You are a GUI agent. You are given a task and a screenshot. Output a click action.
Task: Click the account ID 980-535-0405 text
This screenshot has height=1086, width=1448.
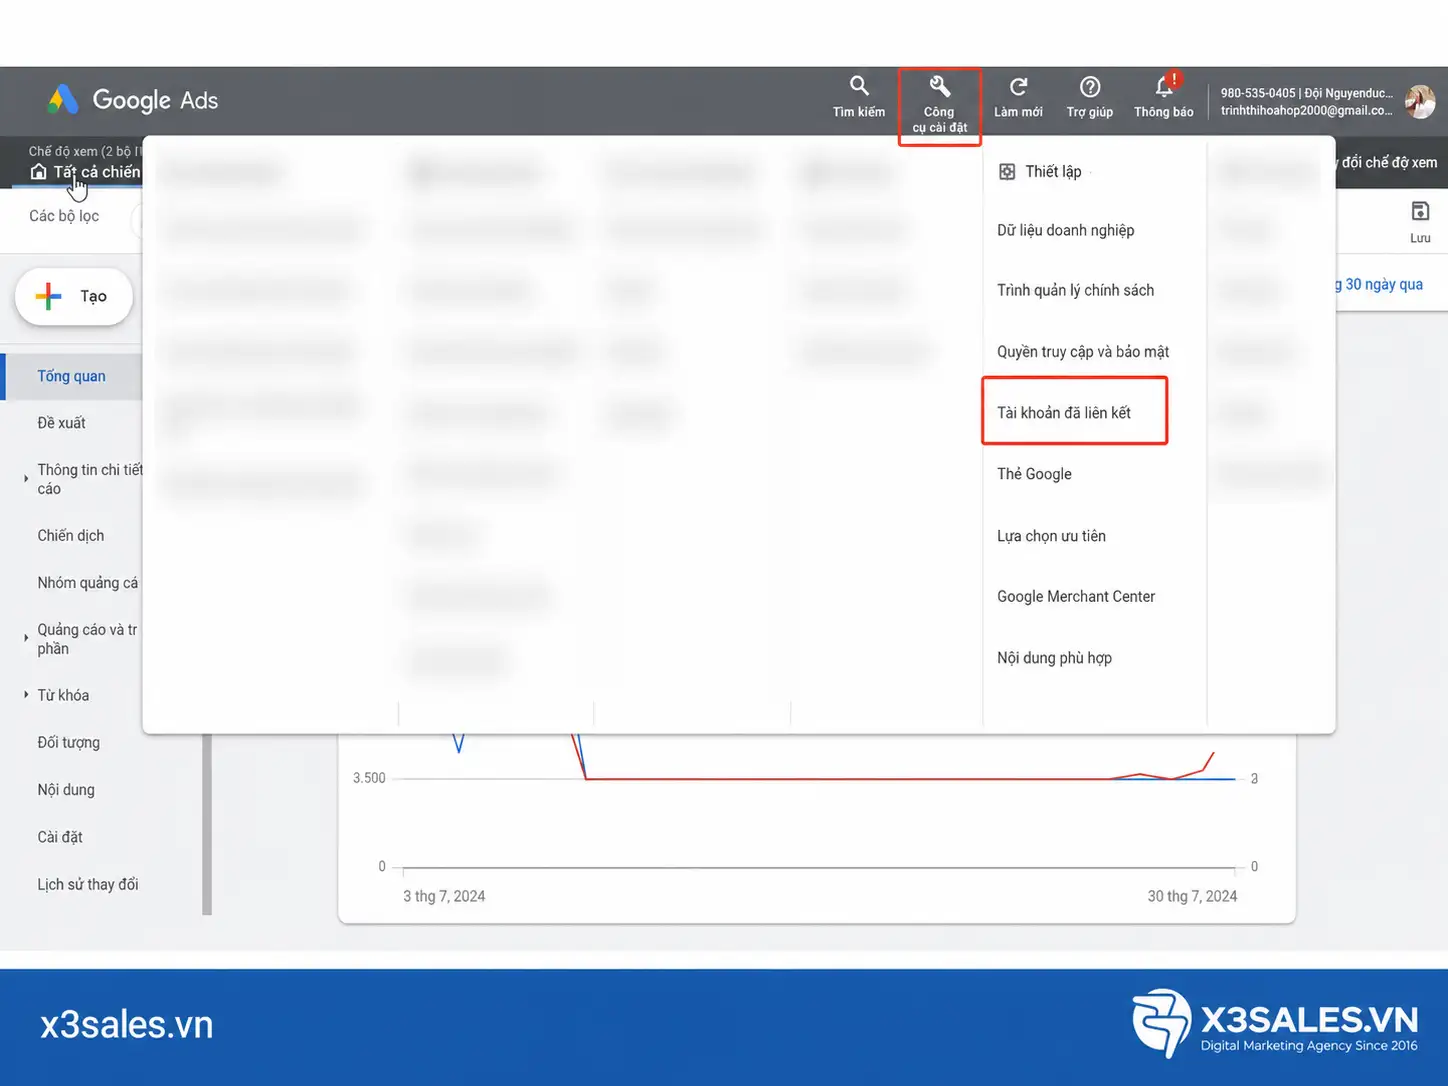(x=1257, y=93)
